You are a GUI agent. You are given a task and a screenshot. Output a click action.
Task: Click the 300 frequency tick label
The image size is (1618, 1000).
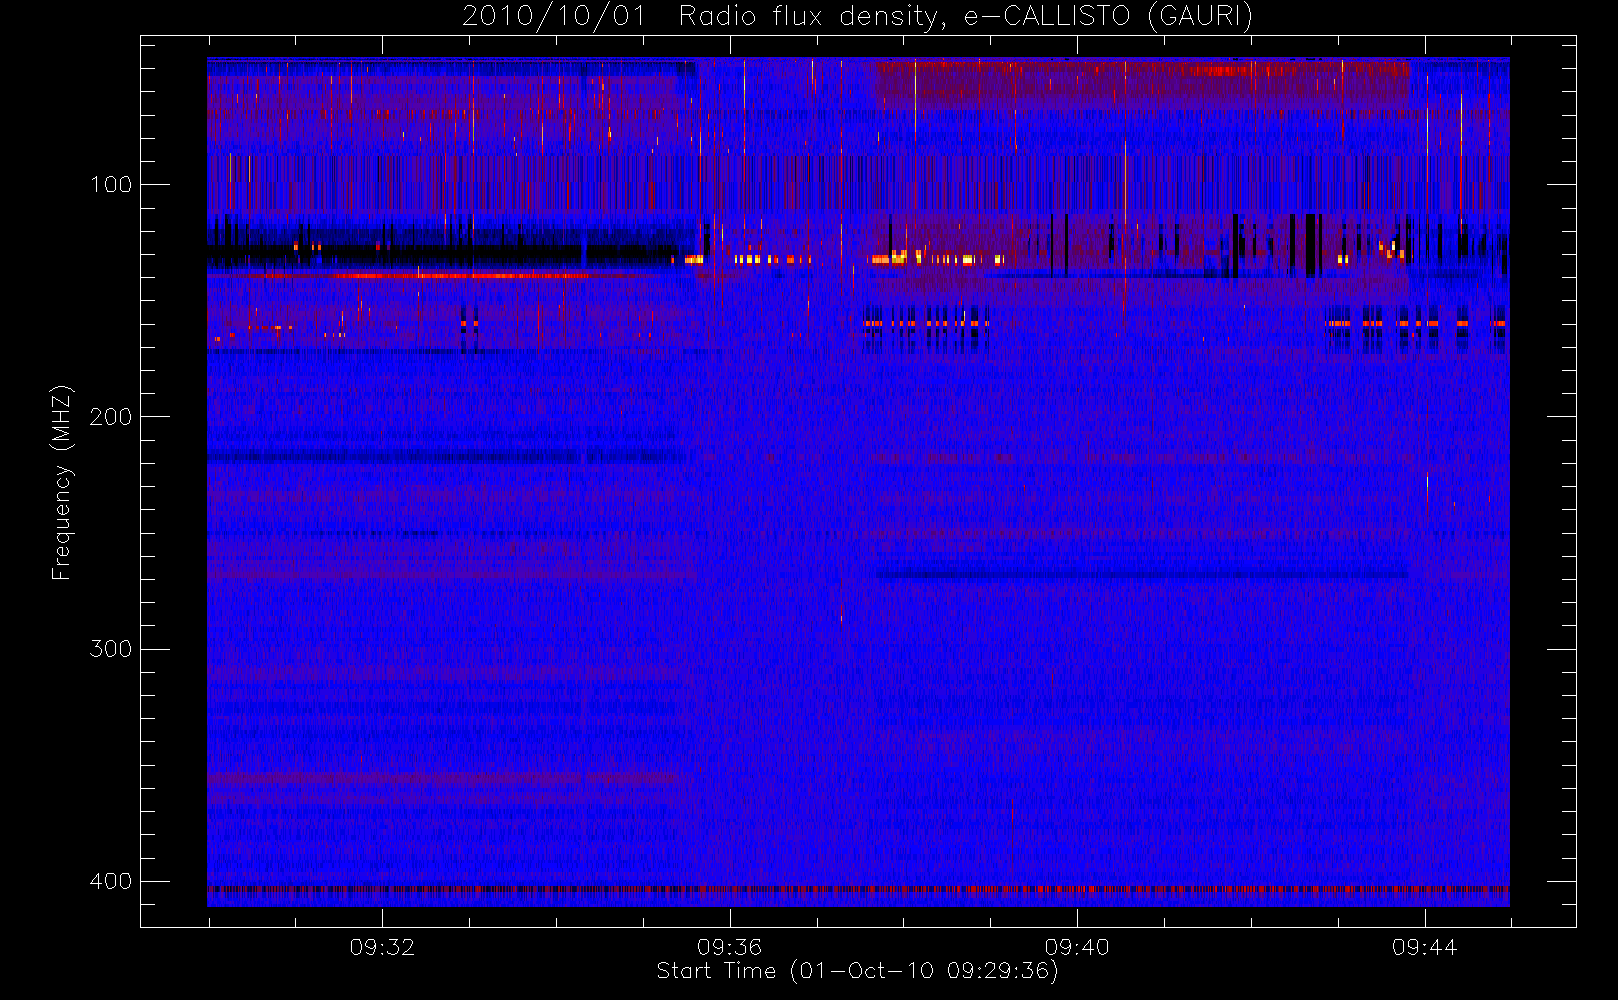tap(111, 649)
